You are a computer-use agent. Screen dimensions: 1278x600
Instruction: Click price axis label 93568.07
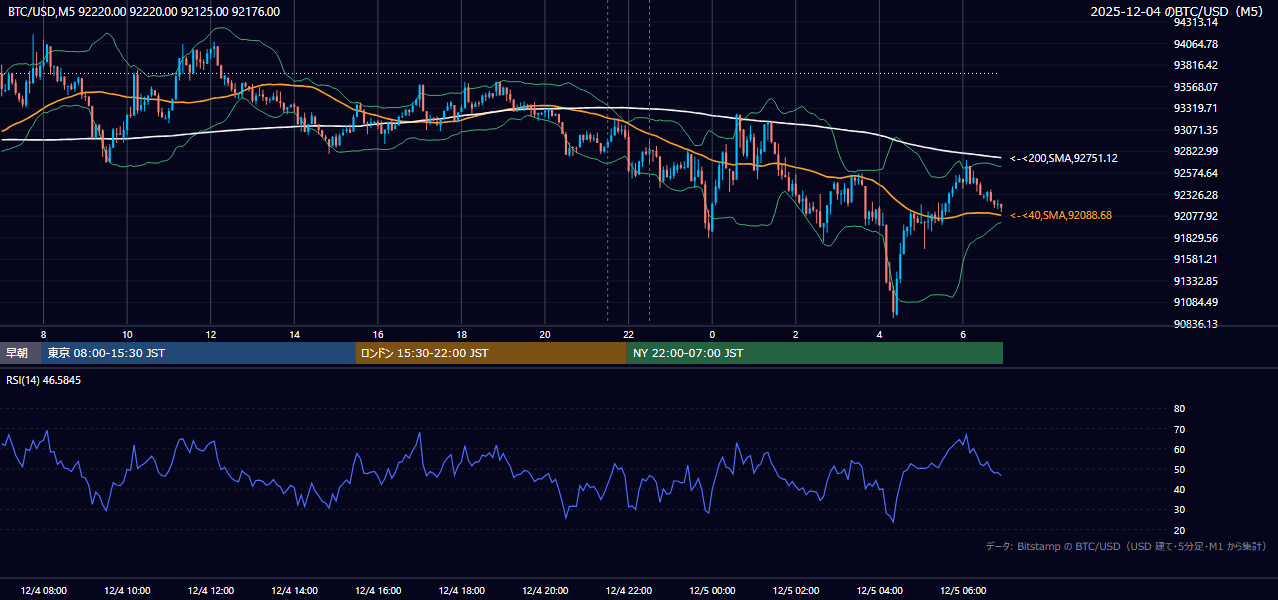tap(1195, 87)
